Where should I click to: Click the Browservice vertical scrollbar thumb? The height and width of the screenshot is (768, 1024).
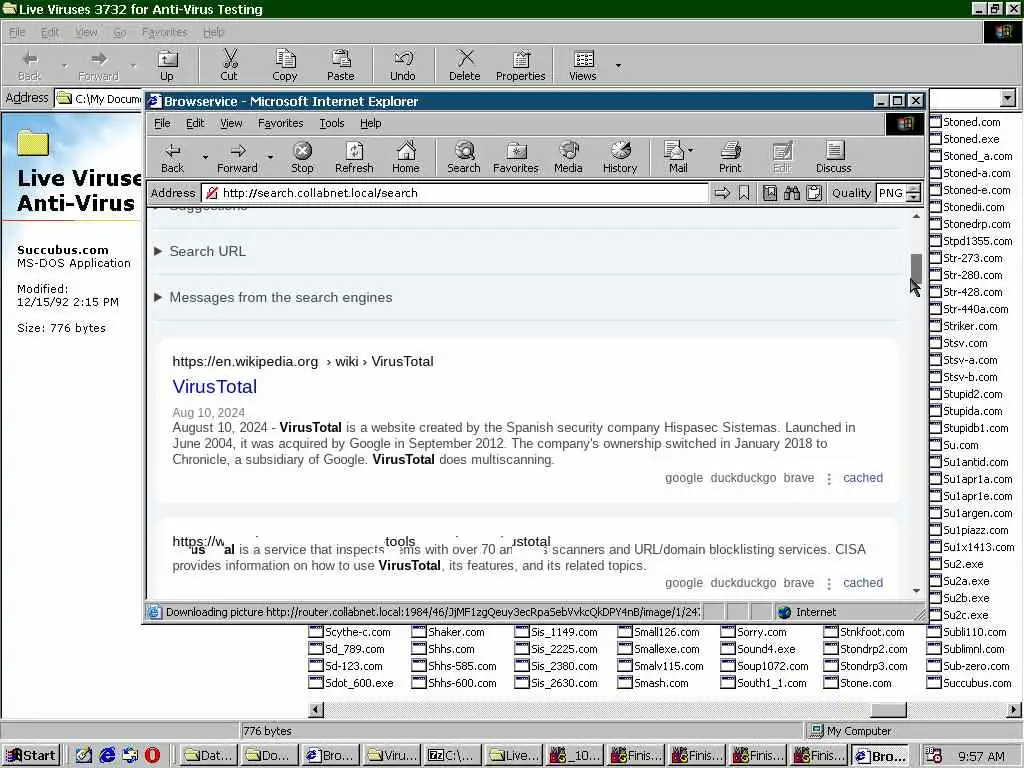[x=916, y=268]
